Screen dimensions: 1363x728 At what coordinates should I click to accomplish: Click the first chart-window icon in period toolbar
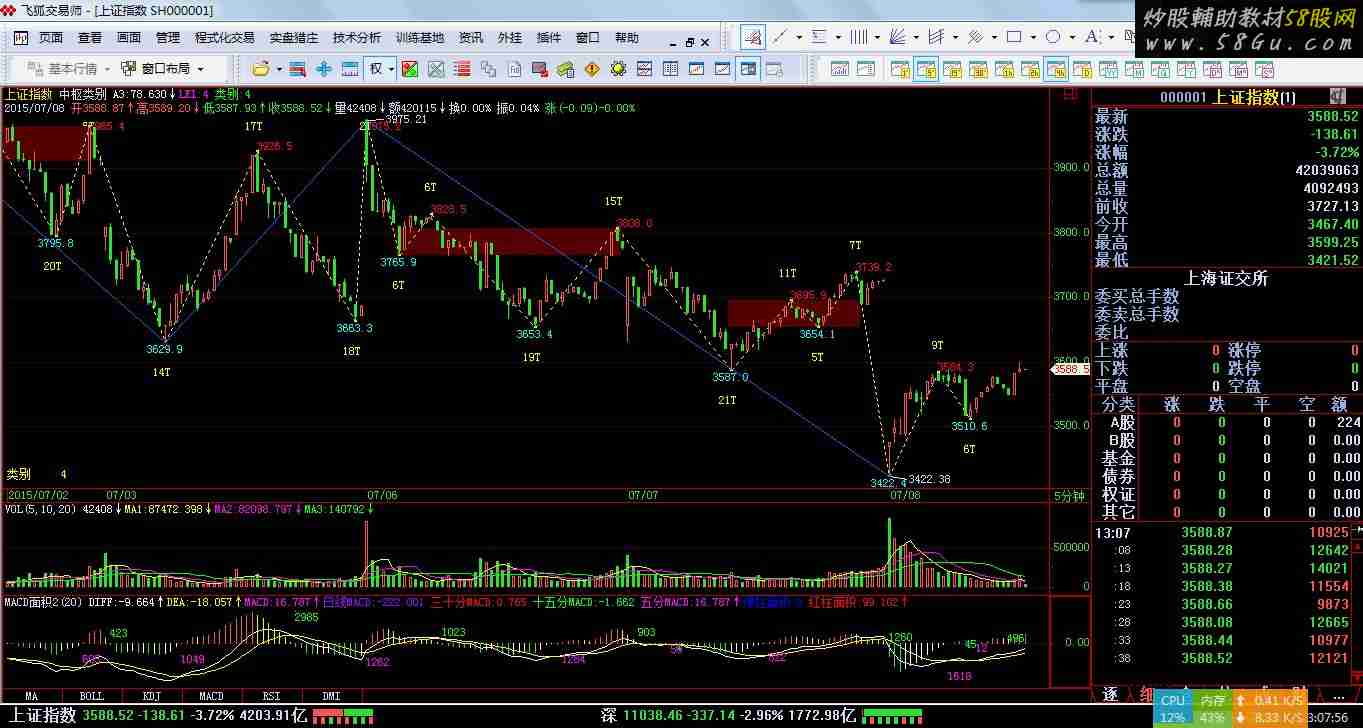tap(840, 69)
